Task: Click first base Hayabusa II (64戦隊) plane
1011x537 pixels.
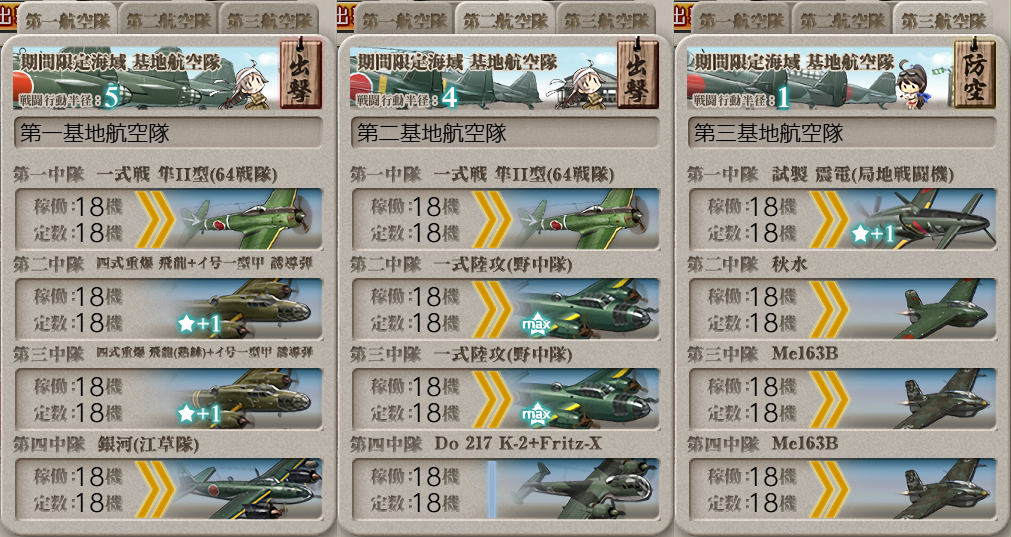Action: pos(249,219)
